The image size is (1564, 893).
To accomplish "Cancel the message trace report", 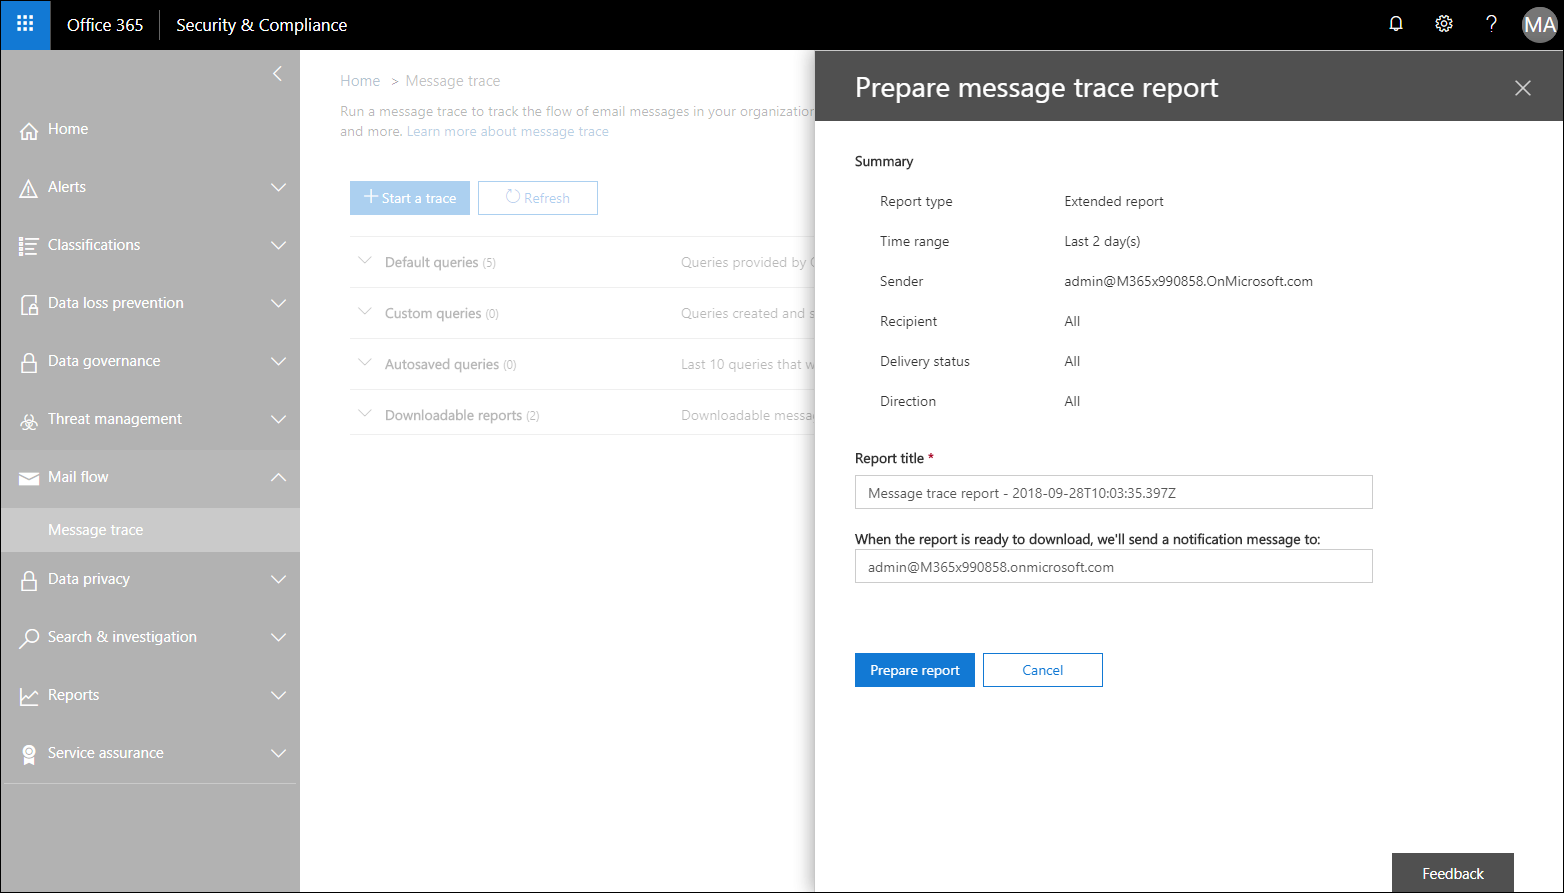I will click(1042, 670).
